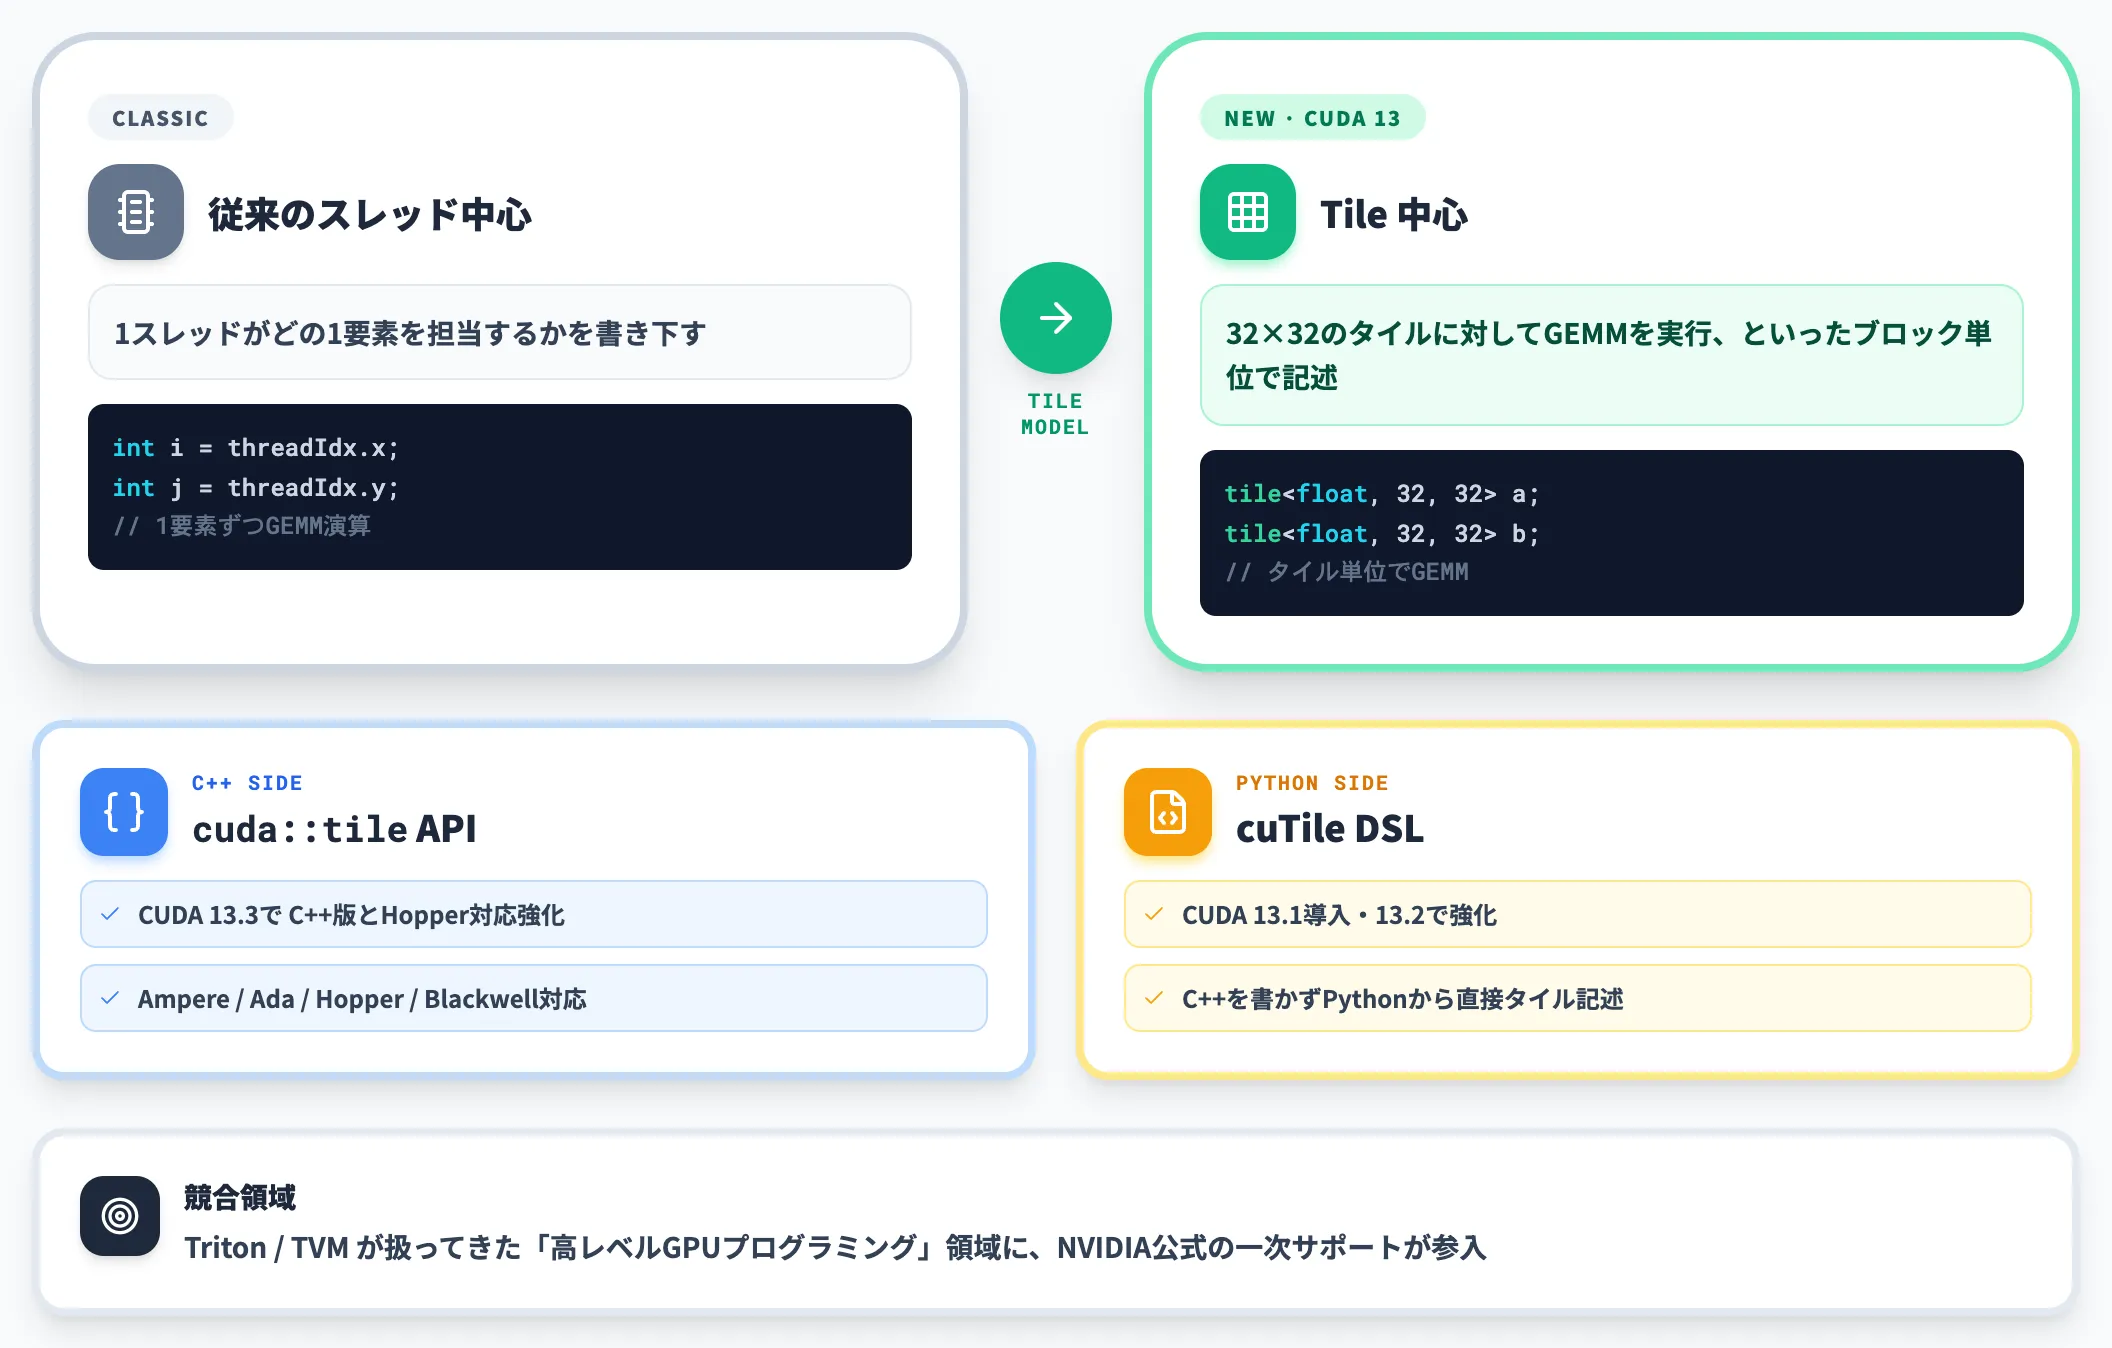This screenshot has height=1348, width=2112.
Task: Click the heading 従来のスレッド中心
Action: point(370,214)
